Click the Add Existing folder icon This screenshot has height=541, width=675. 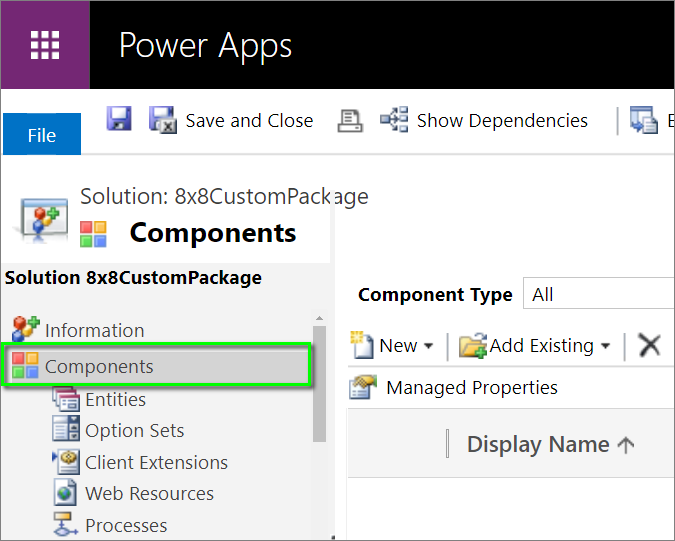tap(473, 345)
